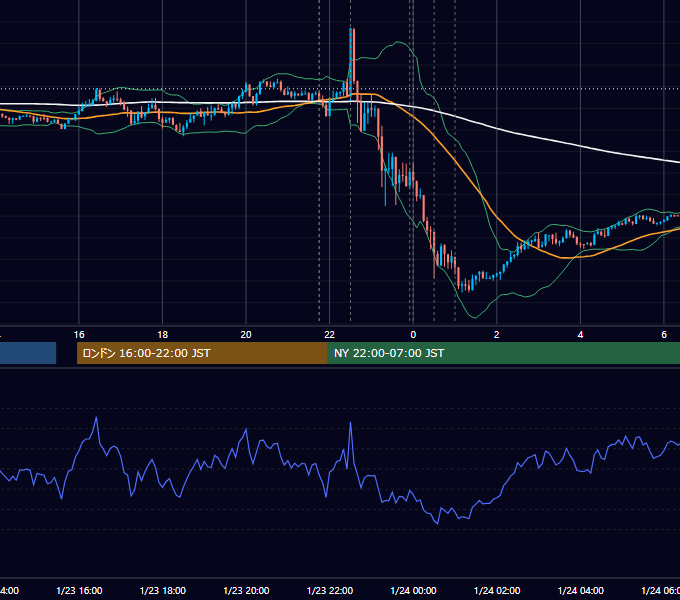Click the 1/24 04:00 time label
The height and width of the screenshot is (600, 680).
tap(580, 590)
